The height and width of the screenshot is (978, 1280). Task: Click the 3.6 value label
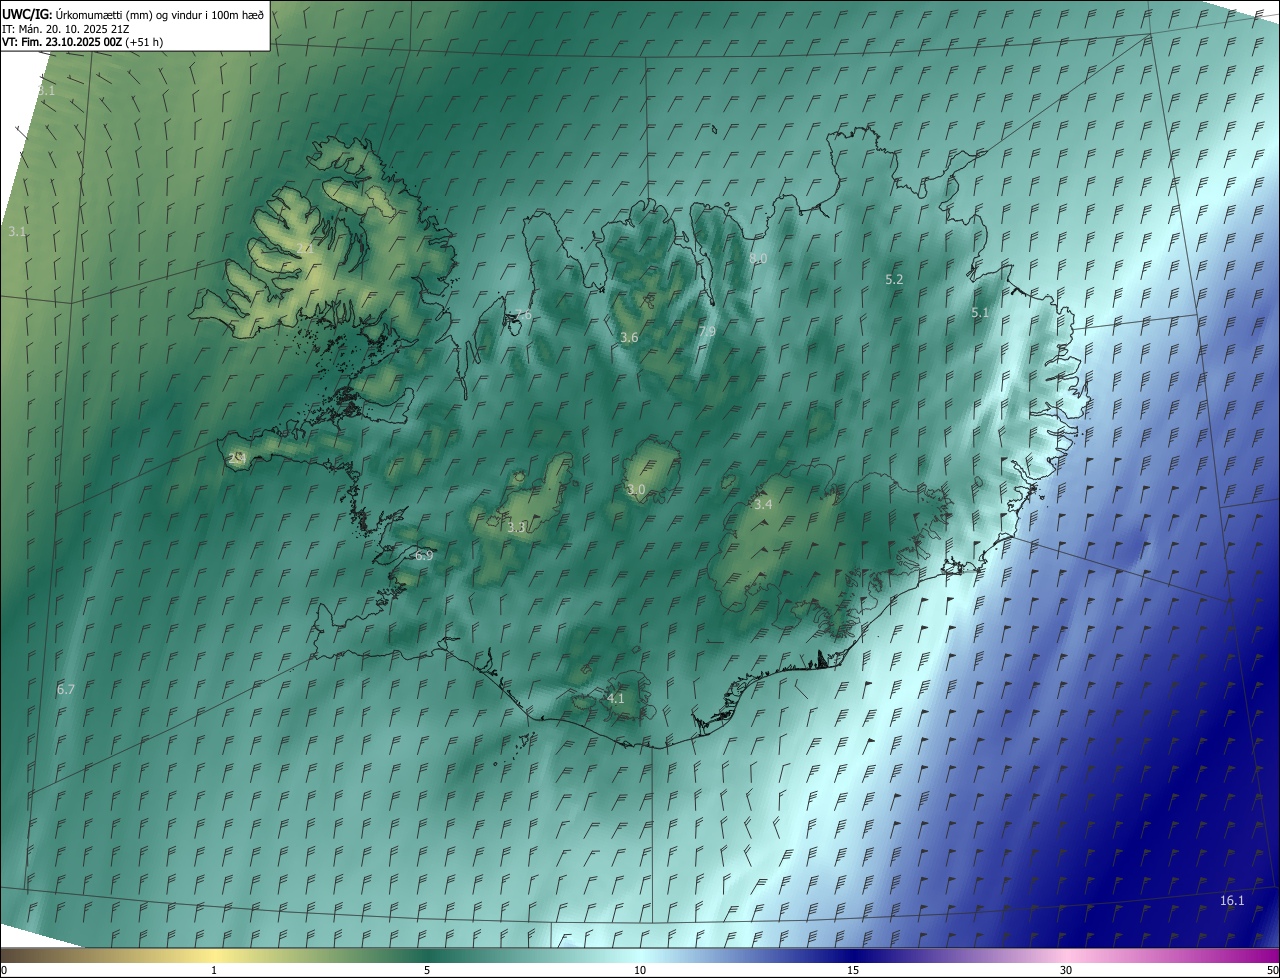pyautogui.click(x=629, y=338)
